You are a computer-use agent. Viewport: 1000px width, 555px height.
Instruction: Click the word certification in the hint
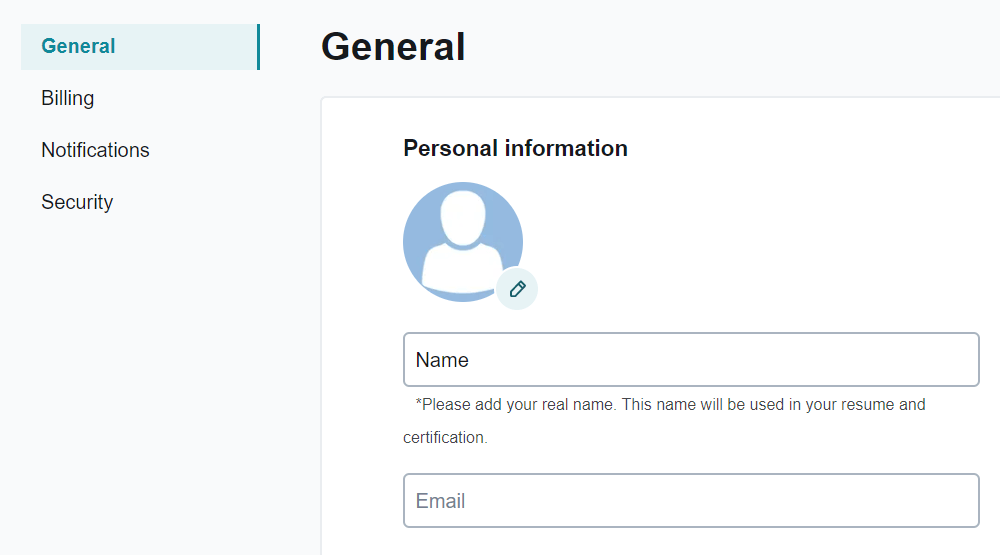click(x=445, y=438)
